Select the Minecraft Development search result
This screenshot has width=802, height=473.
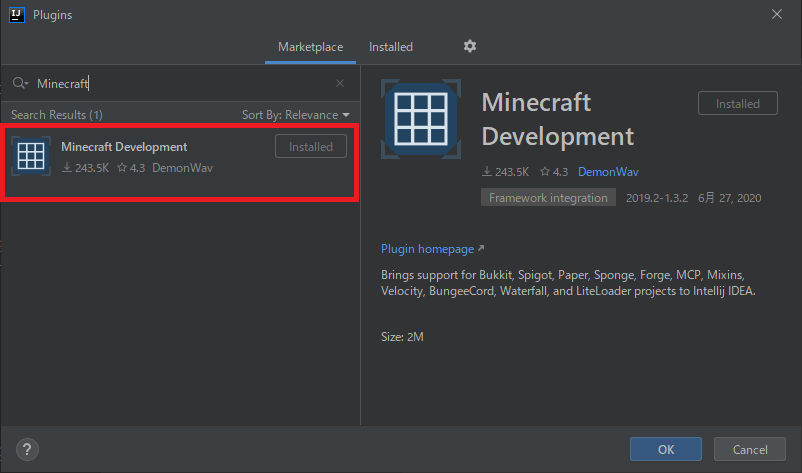click(180, 162)
